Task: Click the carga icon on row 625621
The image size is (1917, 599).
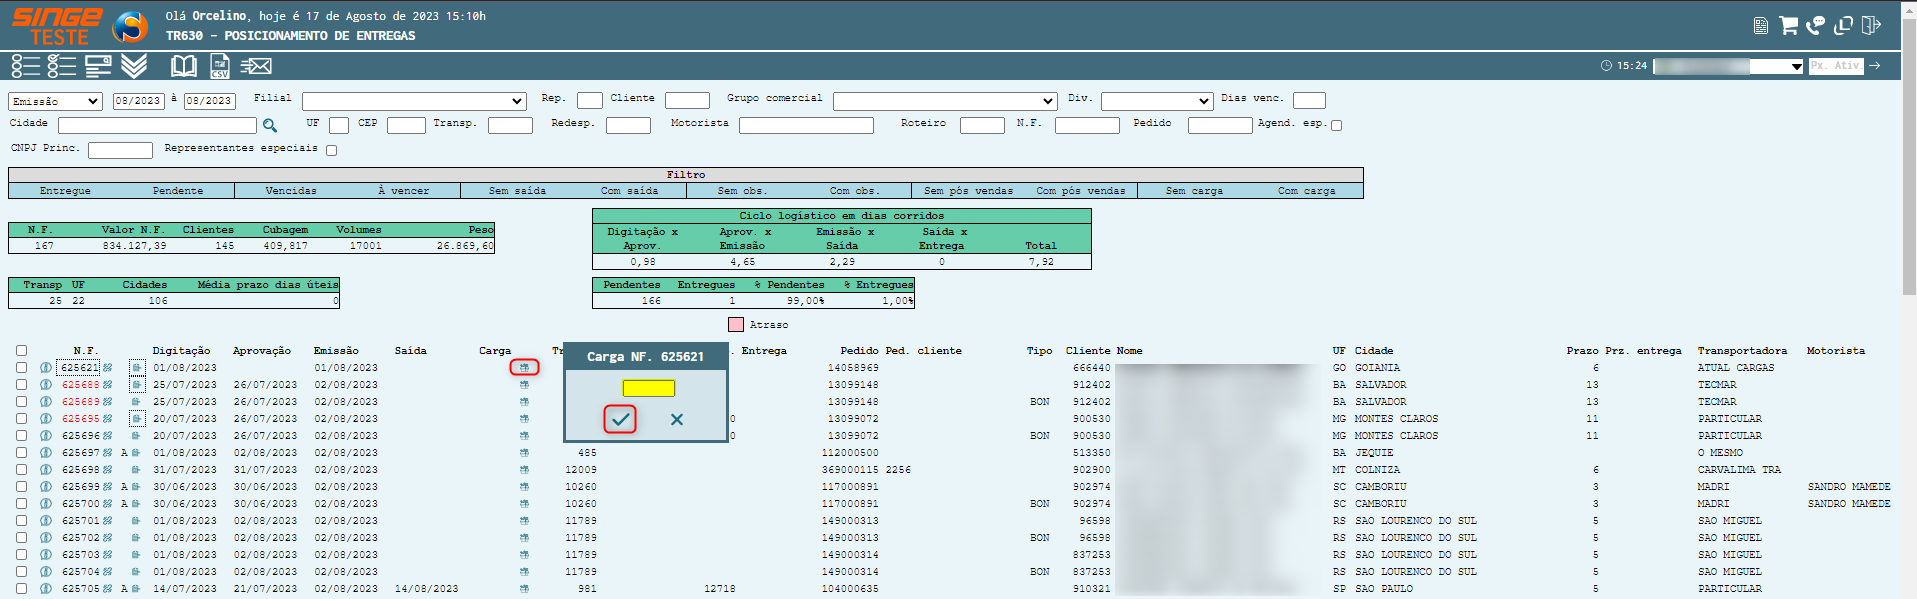Action: click(524, 368)
